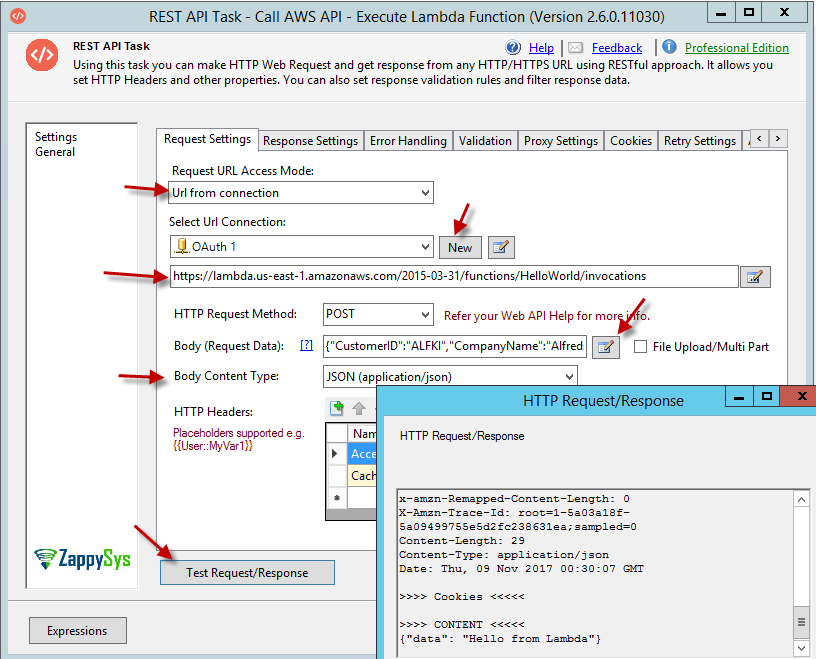Open Select Url Connection OAuth 1 dropdown

tap(301, 247)
